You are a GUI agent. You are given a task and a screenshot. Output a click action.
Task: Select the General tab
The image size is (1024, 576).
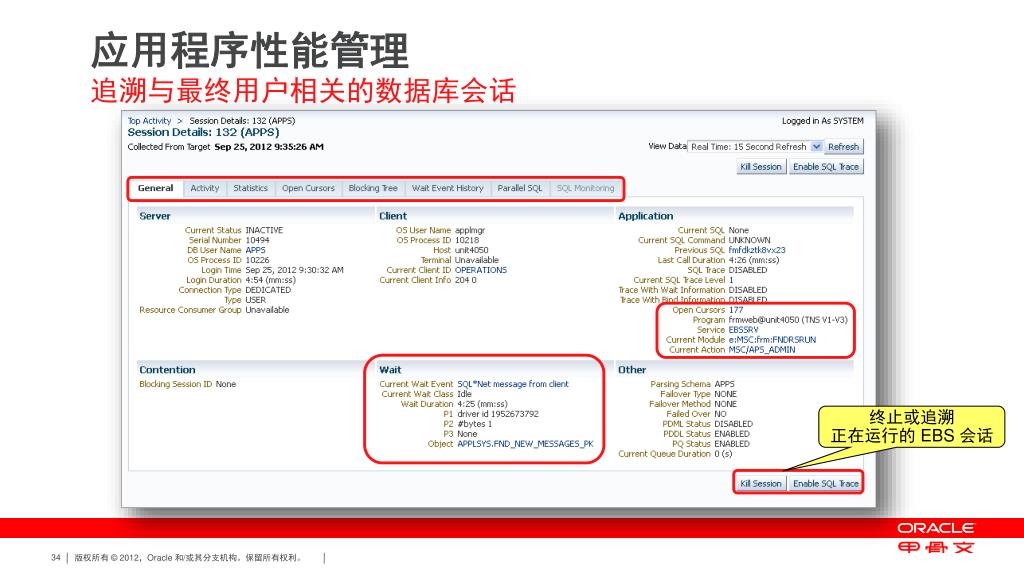click(x=155, y=188)
